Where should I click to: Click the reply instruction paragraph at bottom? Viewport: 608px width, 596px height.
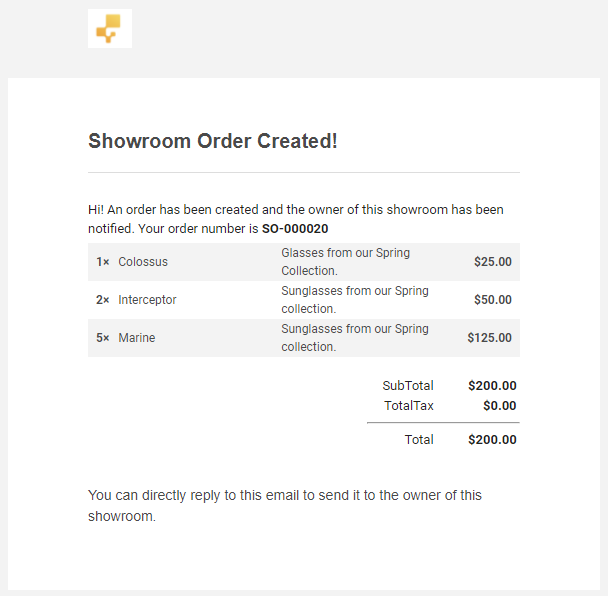285,506
